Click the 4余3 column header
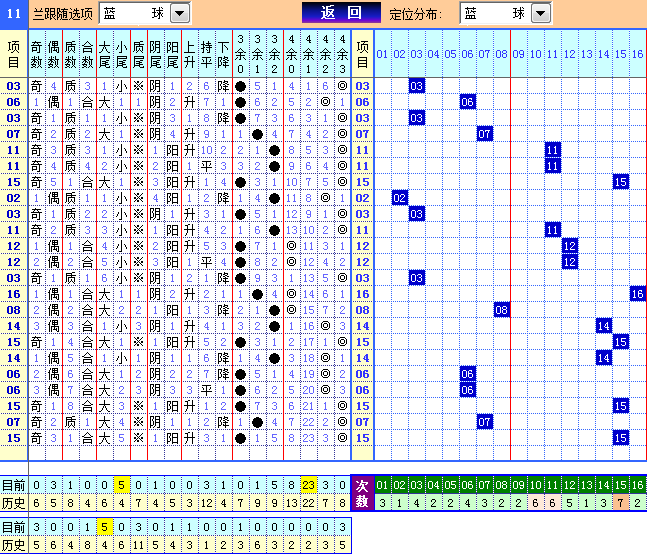 tap(342, 54)
